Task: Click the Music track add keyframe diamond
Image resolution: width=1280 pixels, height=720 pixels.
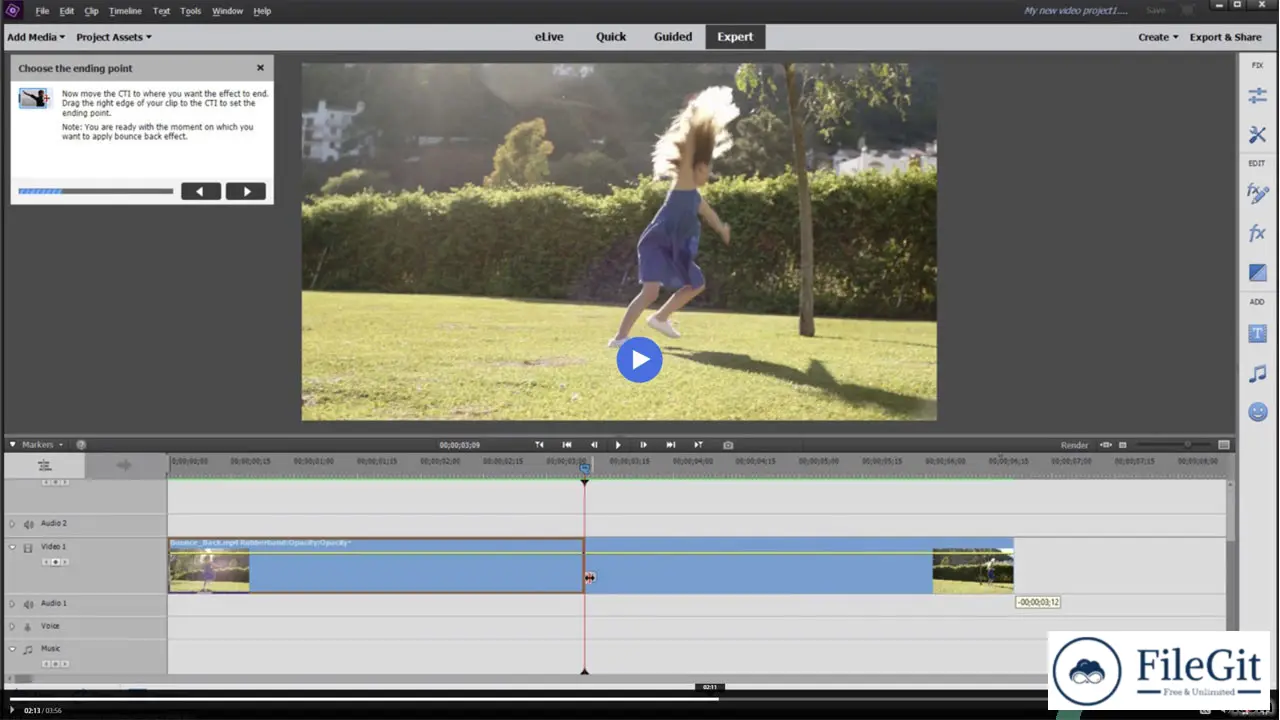Action: tap(55, 664)
